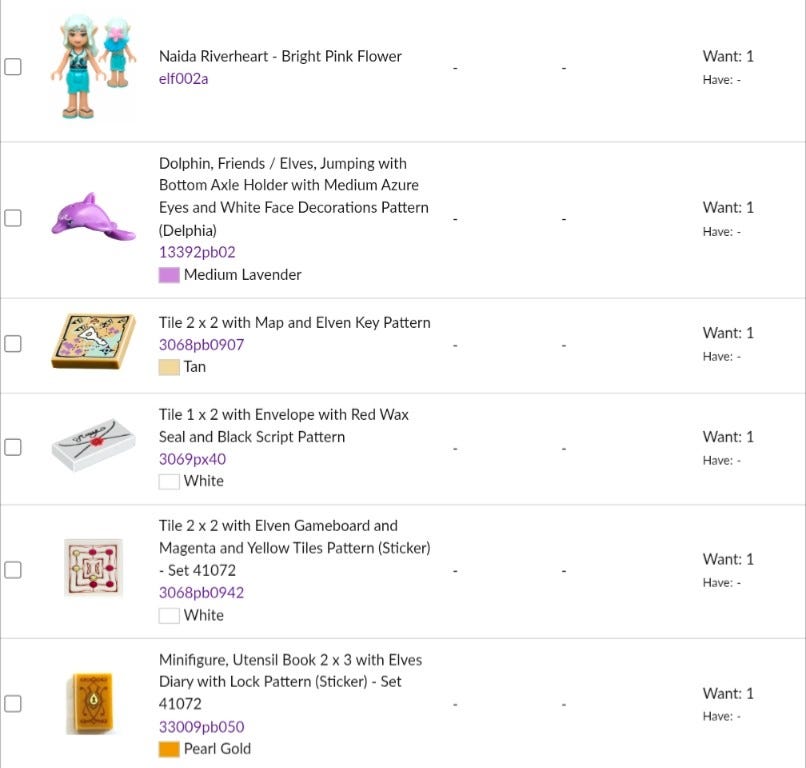Image resolution: width=806 pixels, height=768 pixels.
Task: Click the lavender dolphin Delphia image
Action: click(93, 217)
